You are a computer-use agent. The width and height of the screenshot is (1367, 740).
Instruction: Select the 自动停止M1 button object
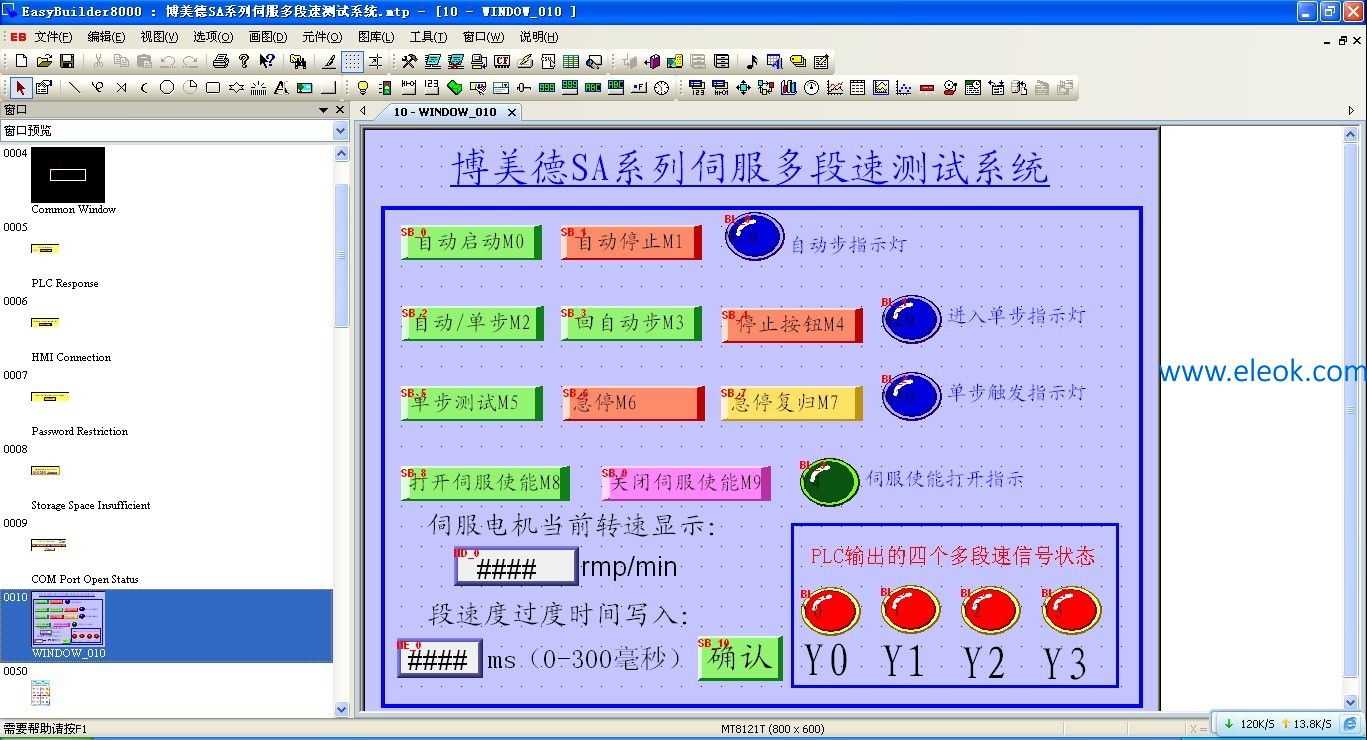pos(631,243)
